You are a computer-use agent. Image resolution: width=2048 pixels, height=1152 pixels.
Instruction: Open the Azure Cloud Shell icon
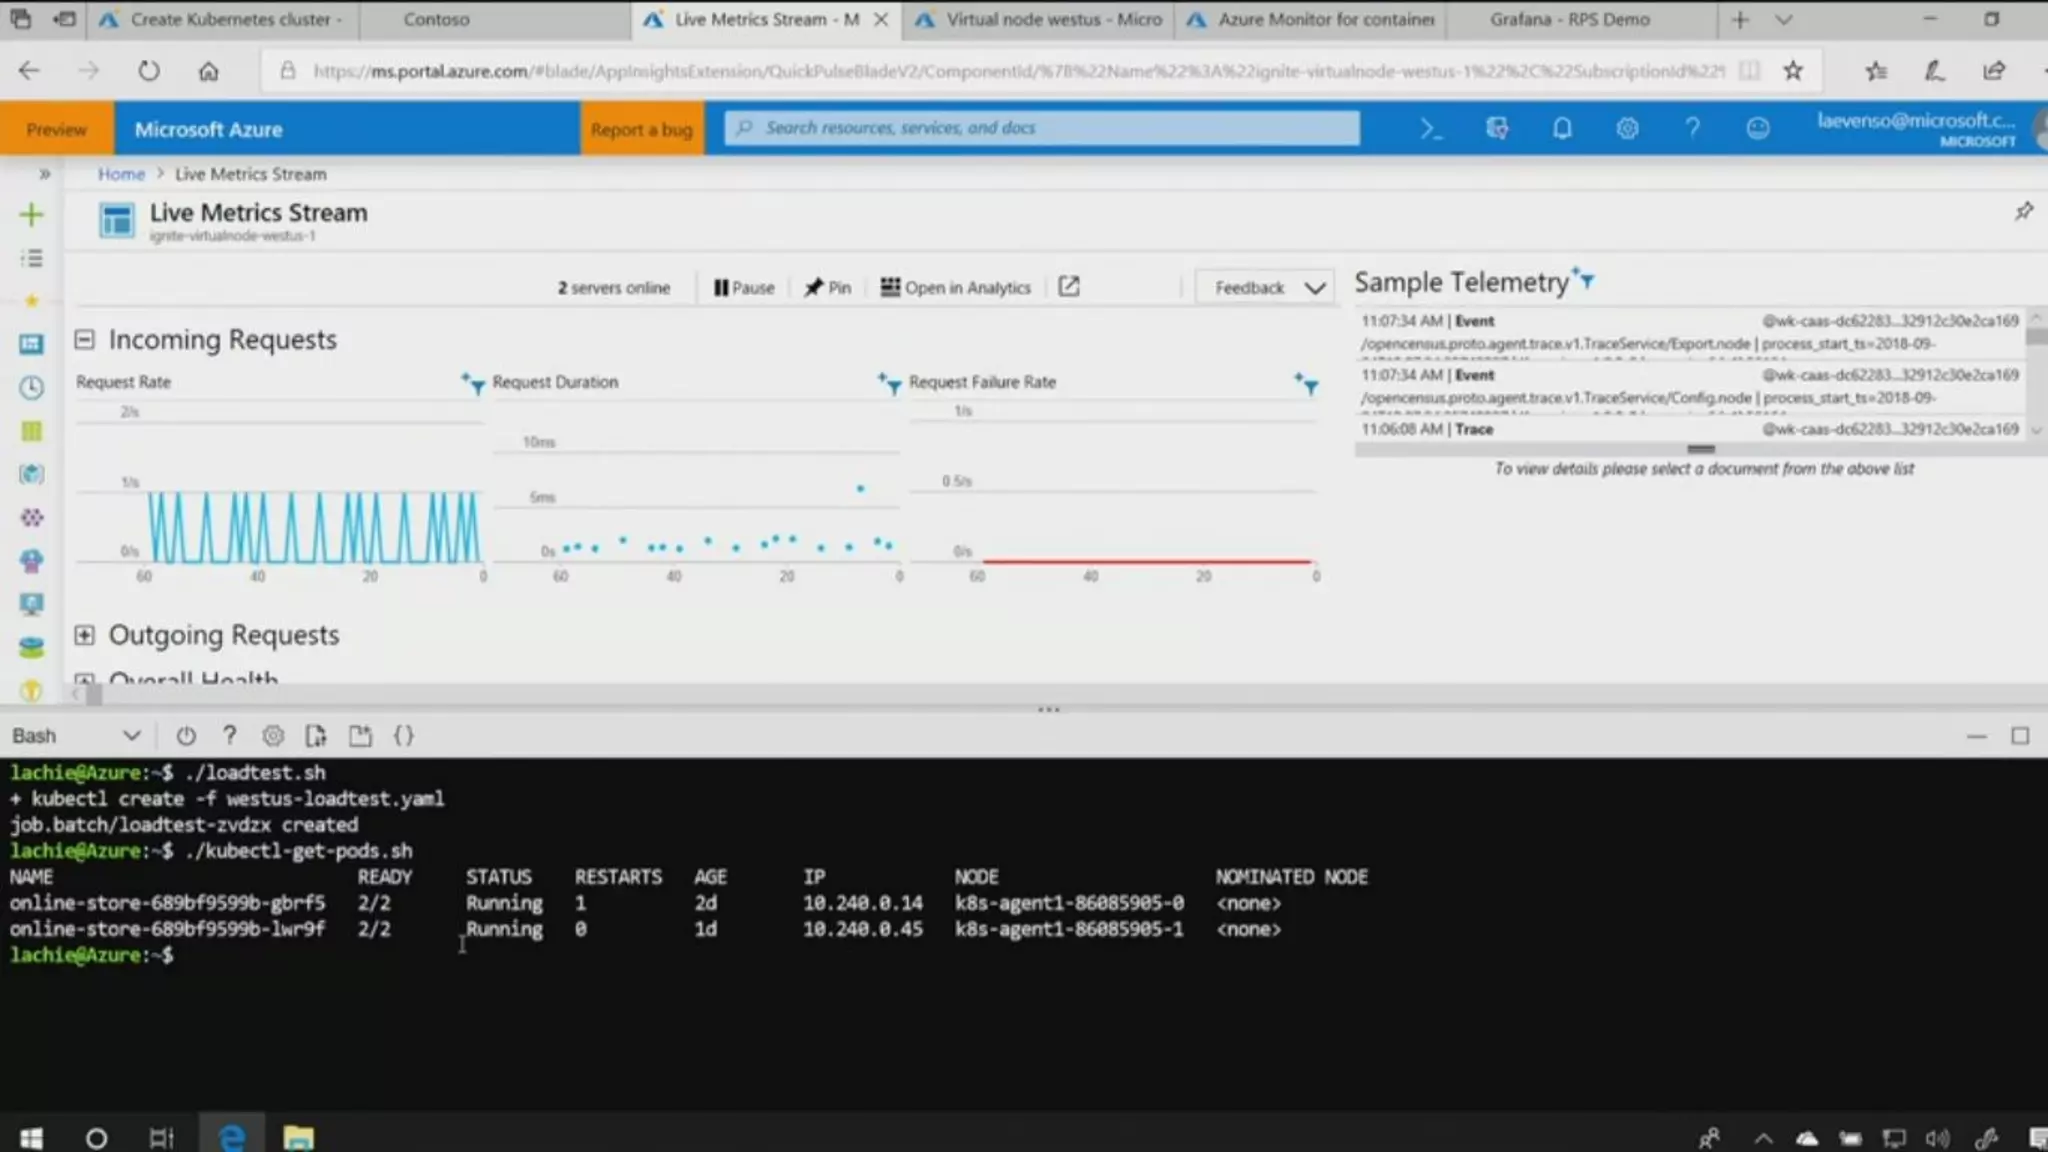point(1431,129)
